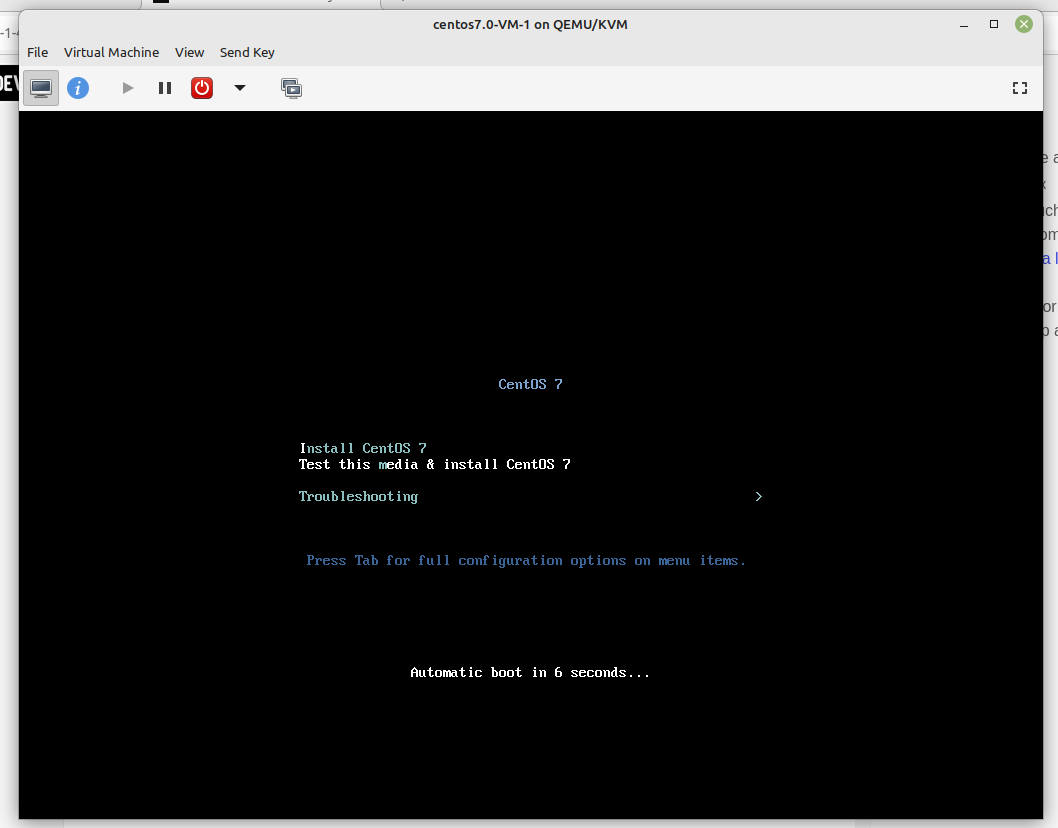Close the centos7.0-VM-1 window
Screen dimensions: 1058x828
[x=1024, y=24]
